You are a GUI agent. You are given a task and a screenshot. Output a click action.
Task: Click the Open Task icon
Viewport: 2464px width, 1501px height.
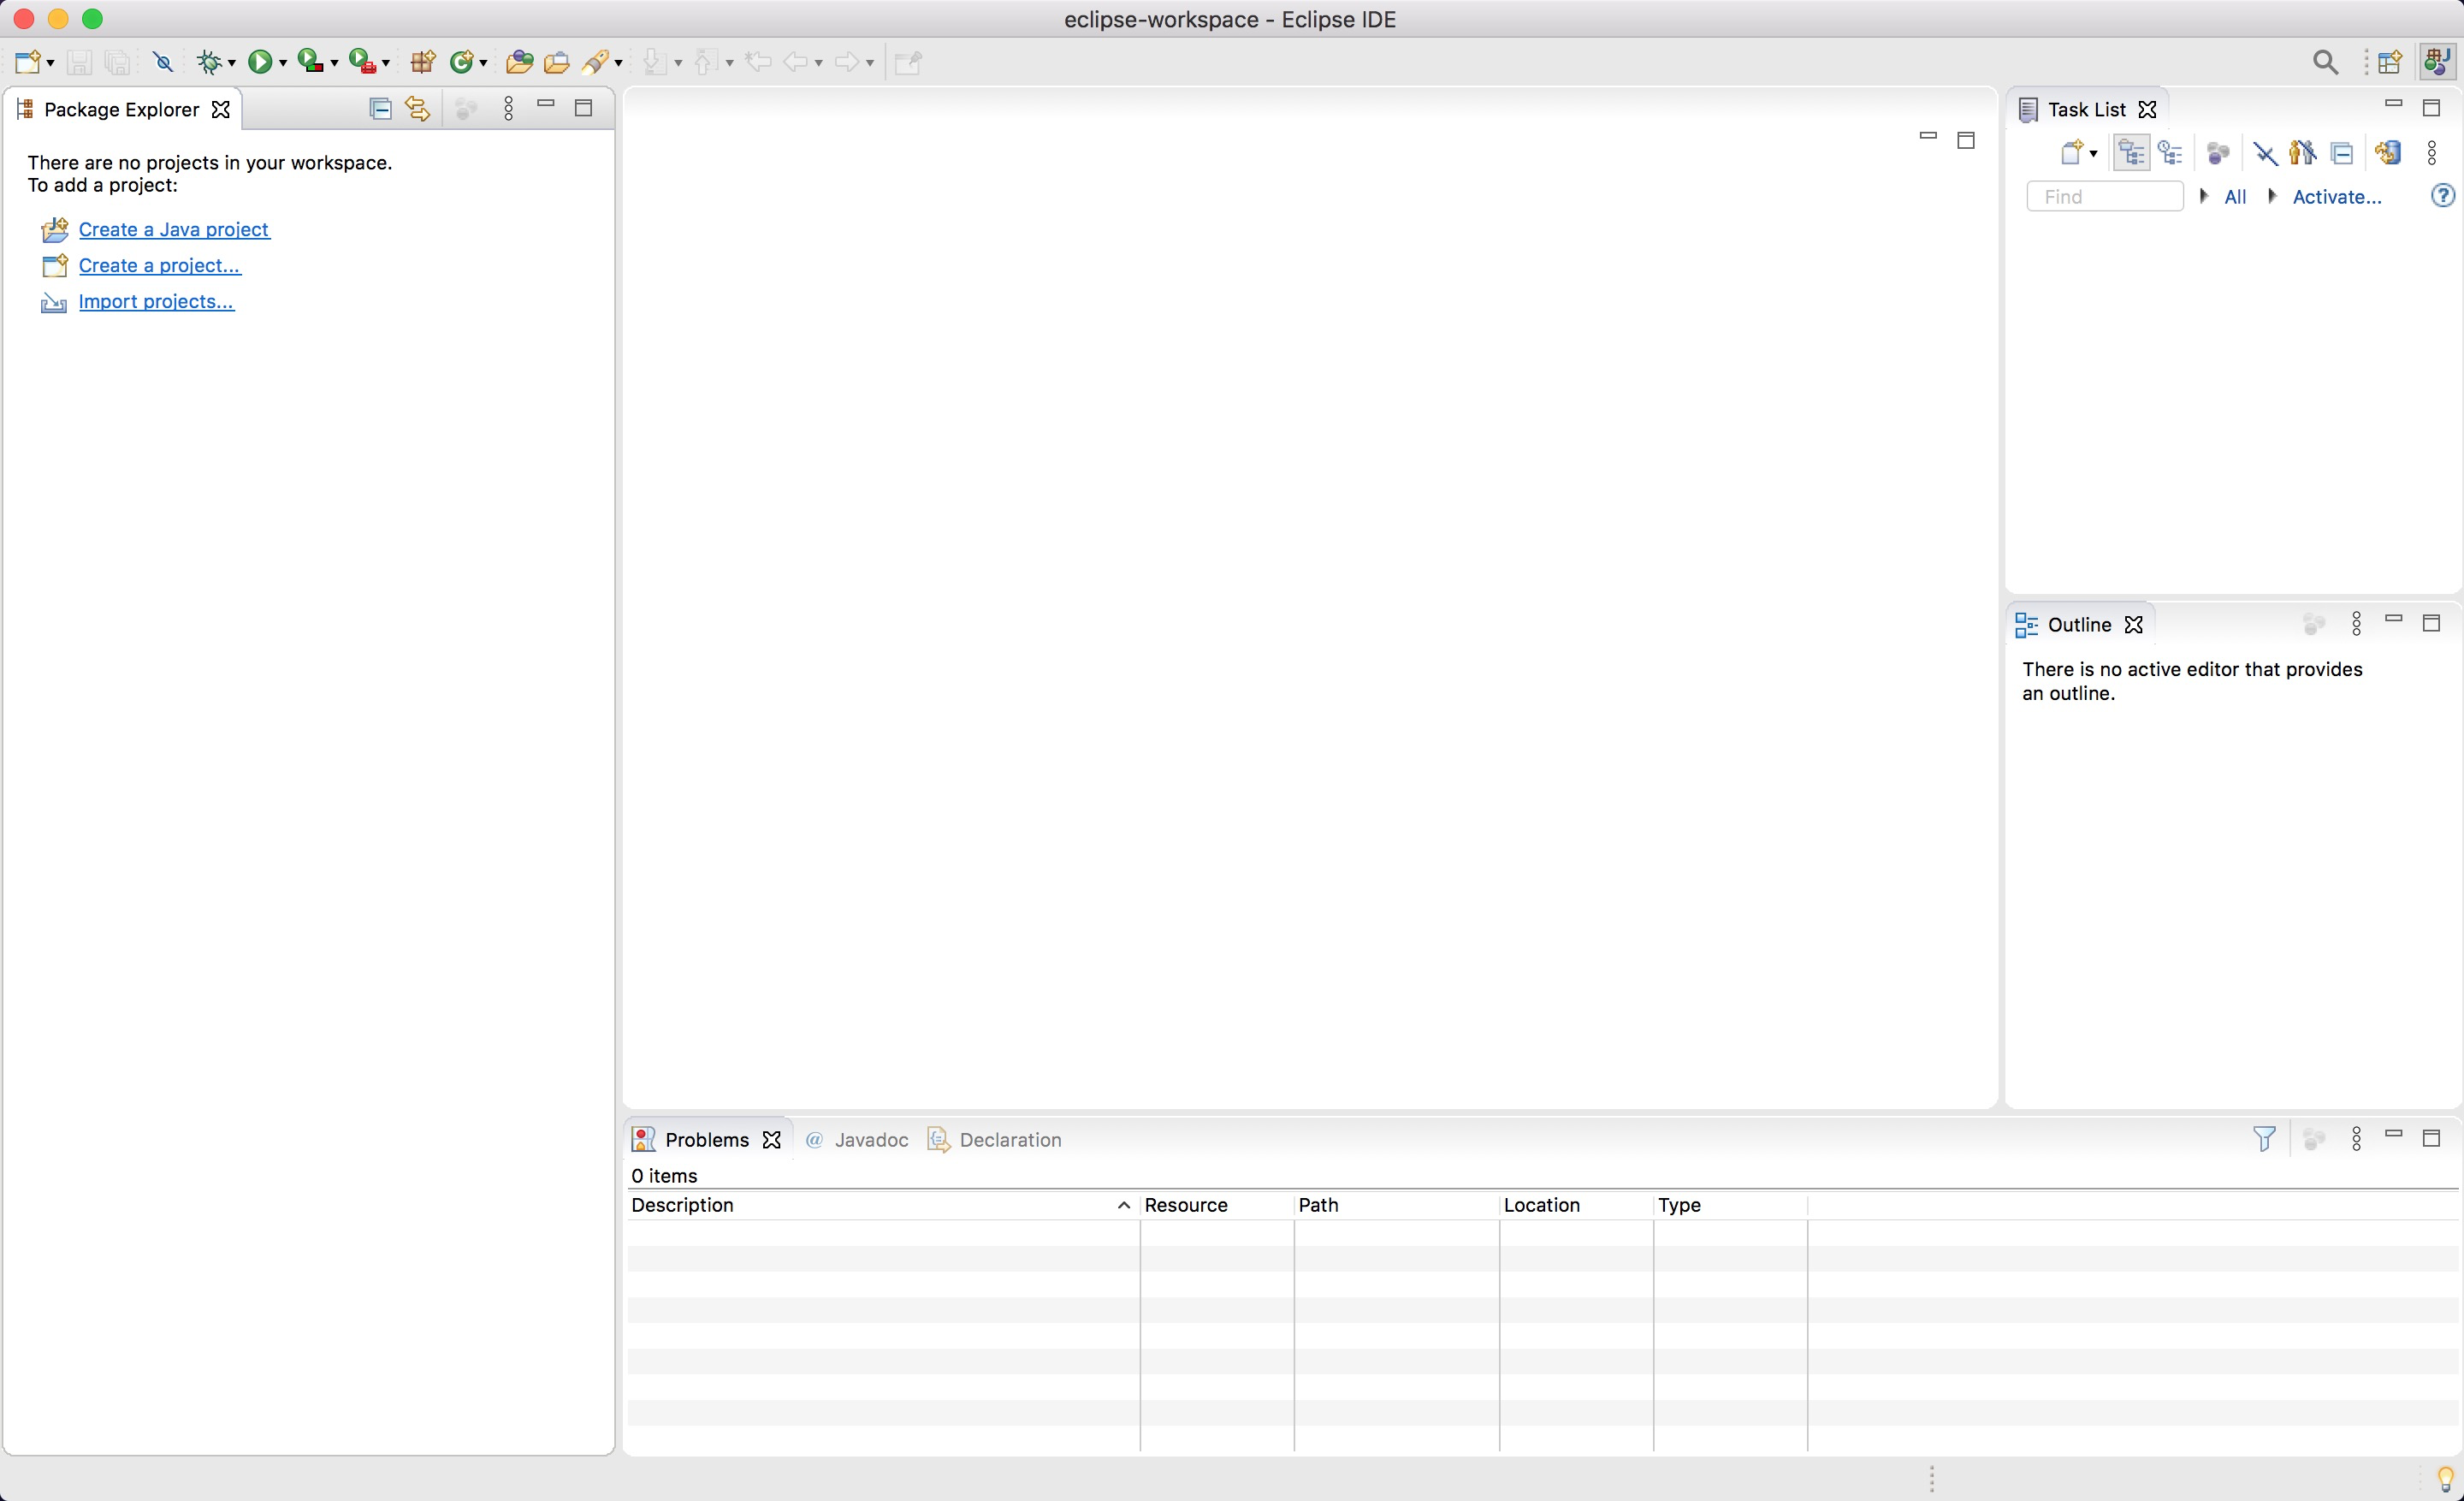557,62
